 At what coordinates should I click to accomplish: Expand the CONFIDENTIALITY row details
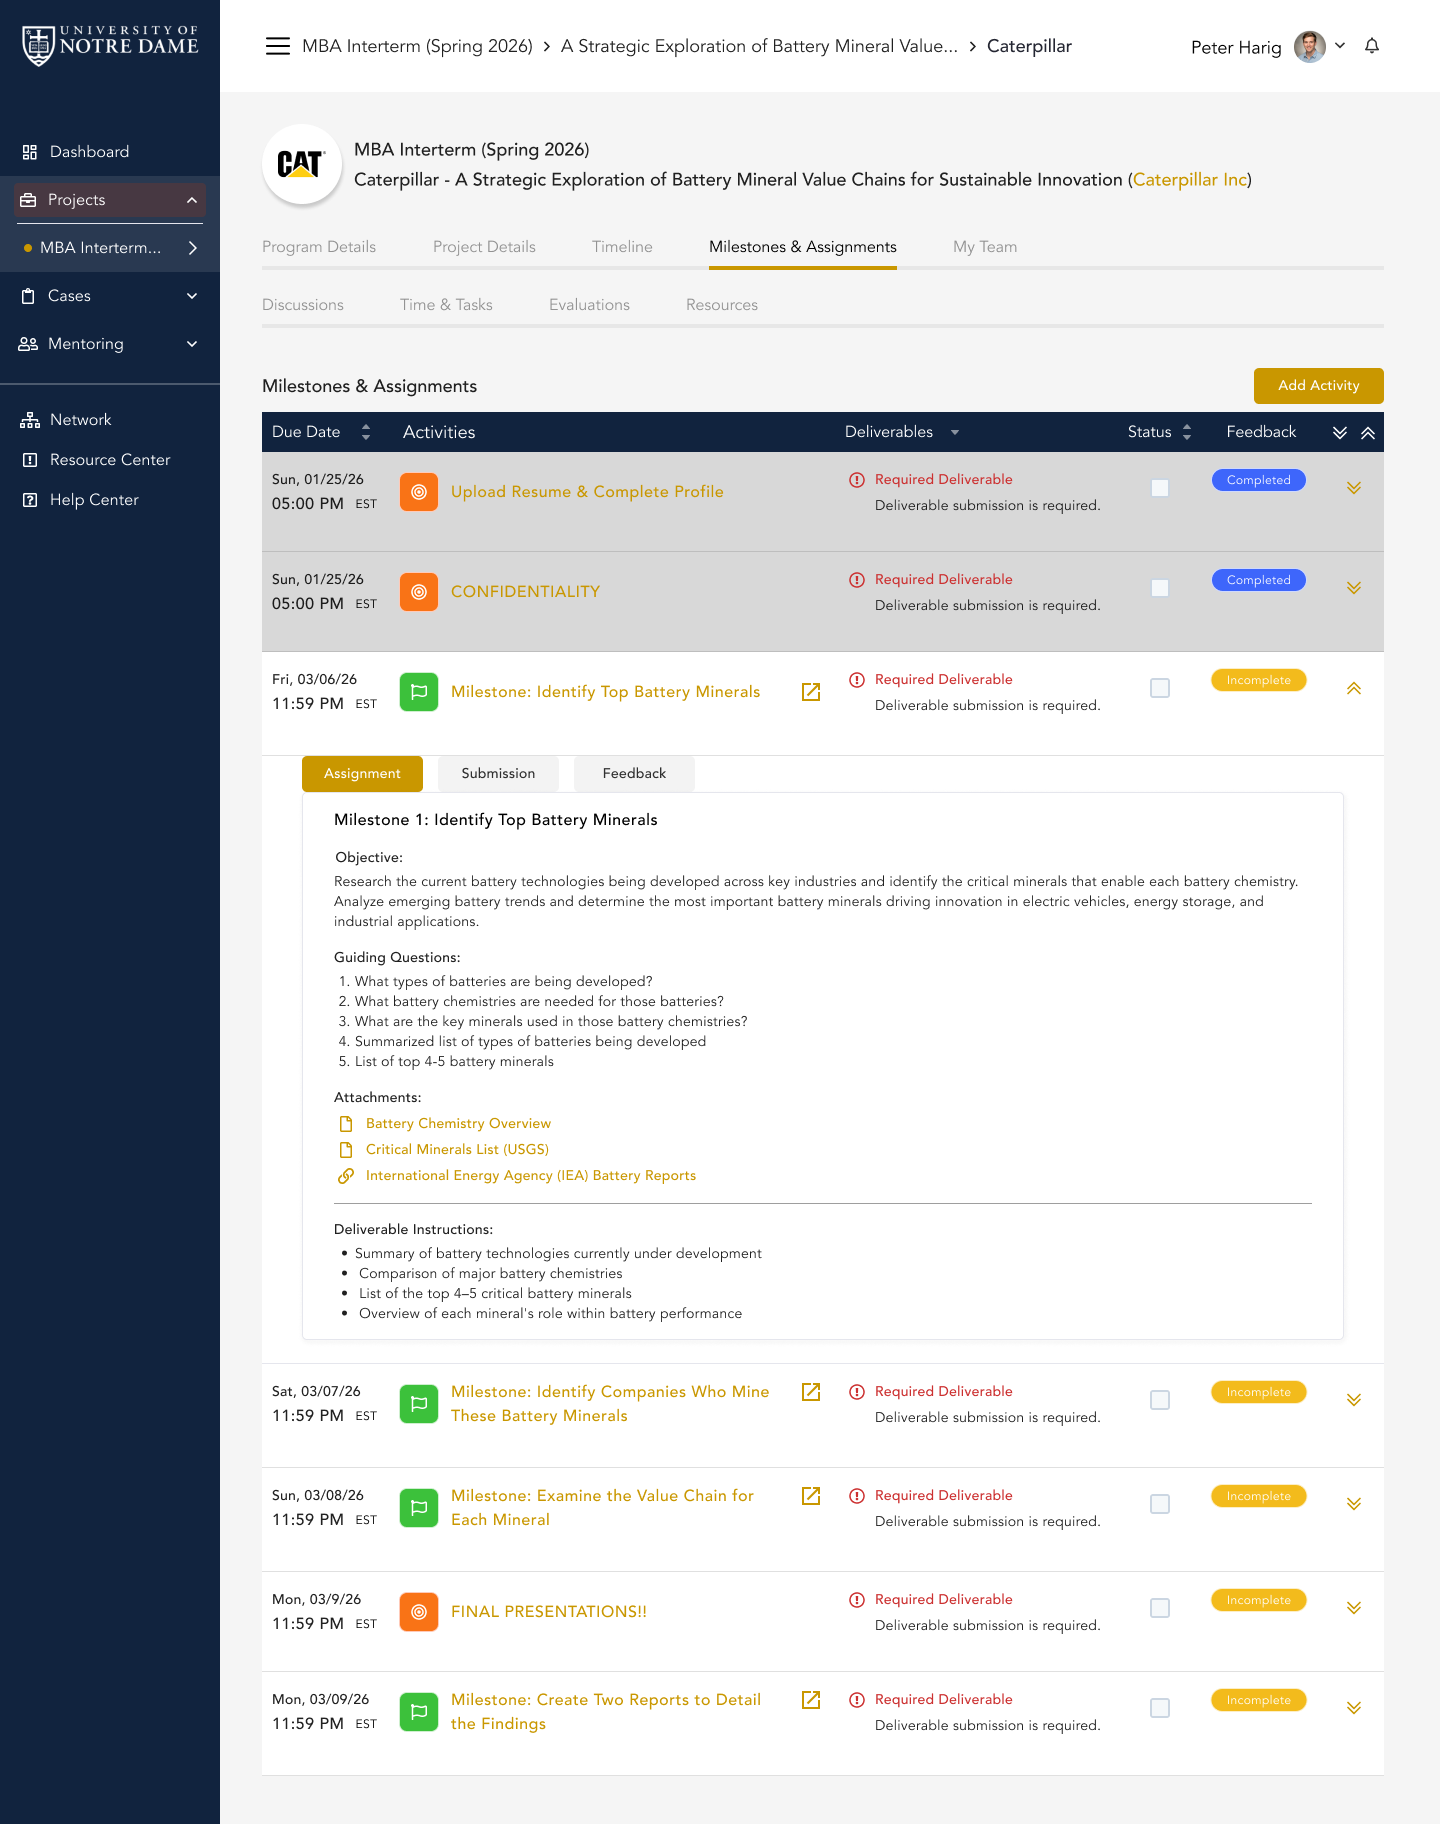coord(1354,588)
